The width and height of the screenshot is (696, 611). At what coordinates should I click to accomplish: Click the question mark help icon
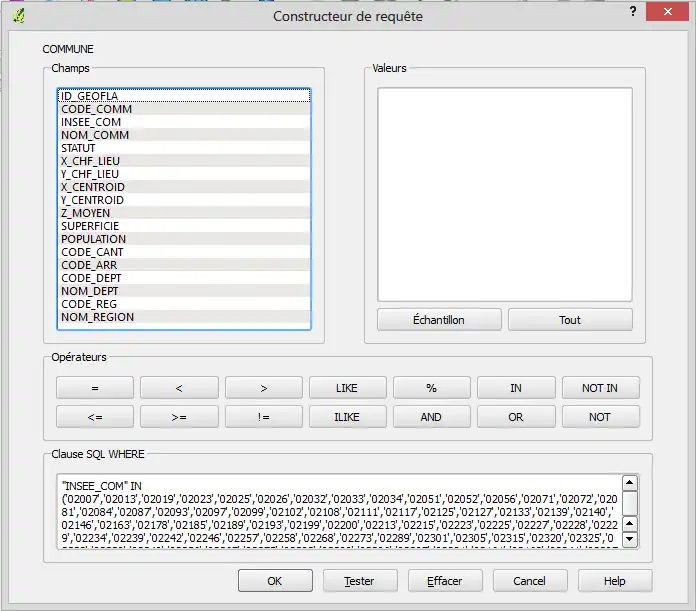633,11
